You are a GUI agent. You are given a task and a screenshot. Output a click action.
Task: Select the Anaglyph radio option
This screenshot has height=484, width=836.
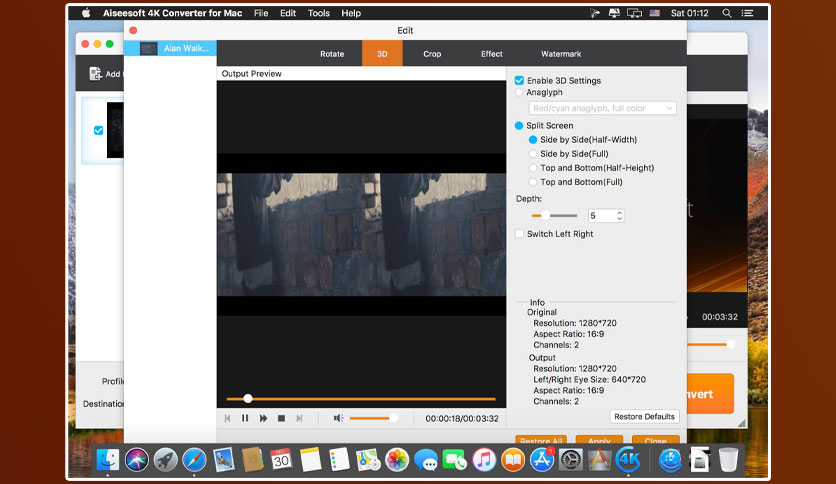pos(519,92)
